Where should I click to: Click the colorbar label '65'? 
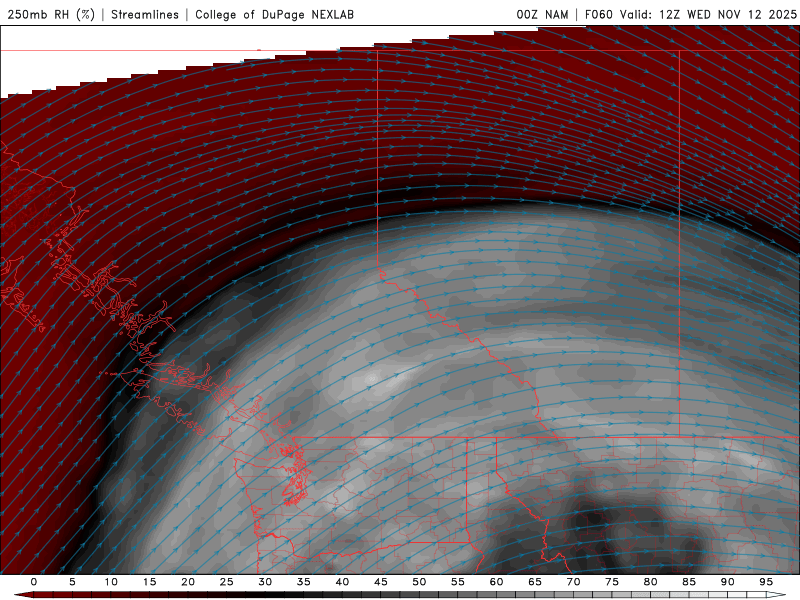(535, 582)
